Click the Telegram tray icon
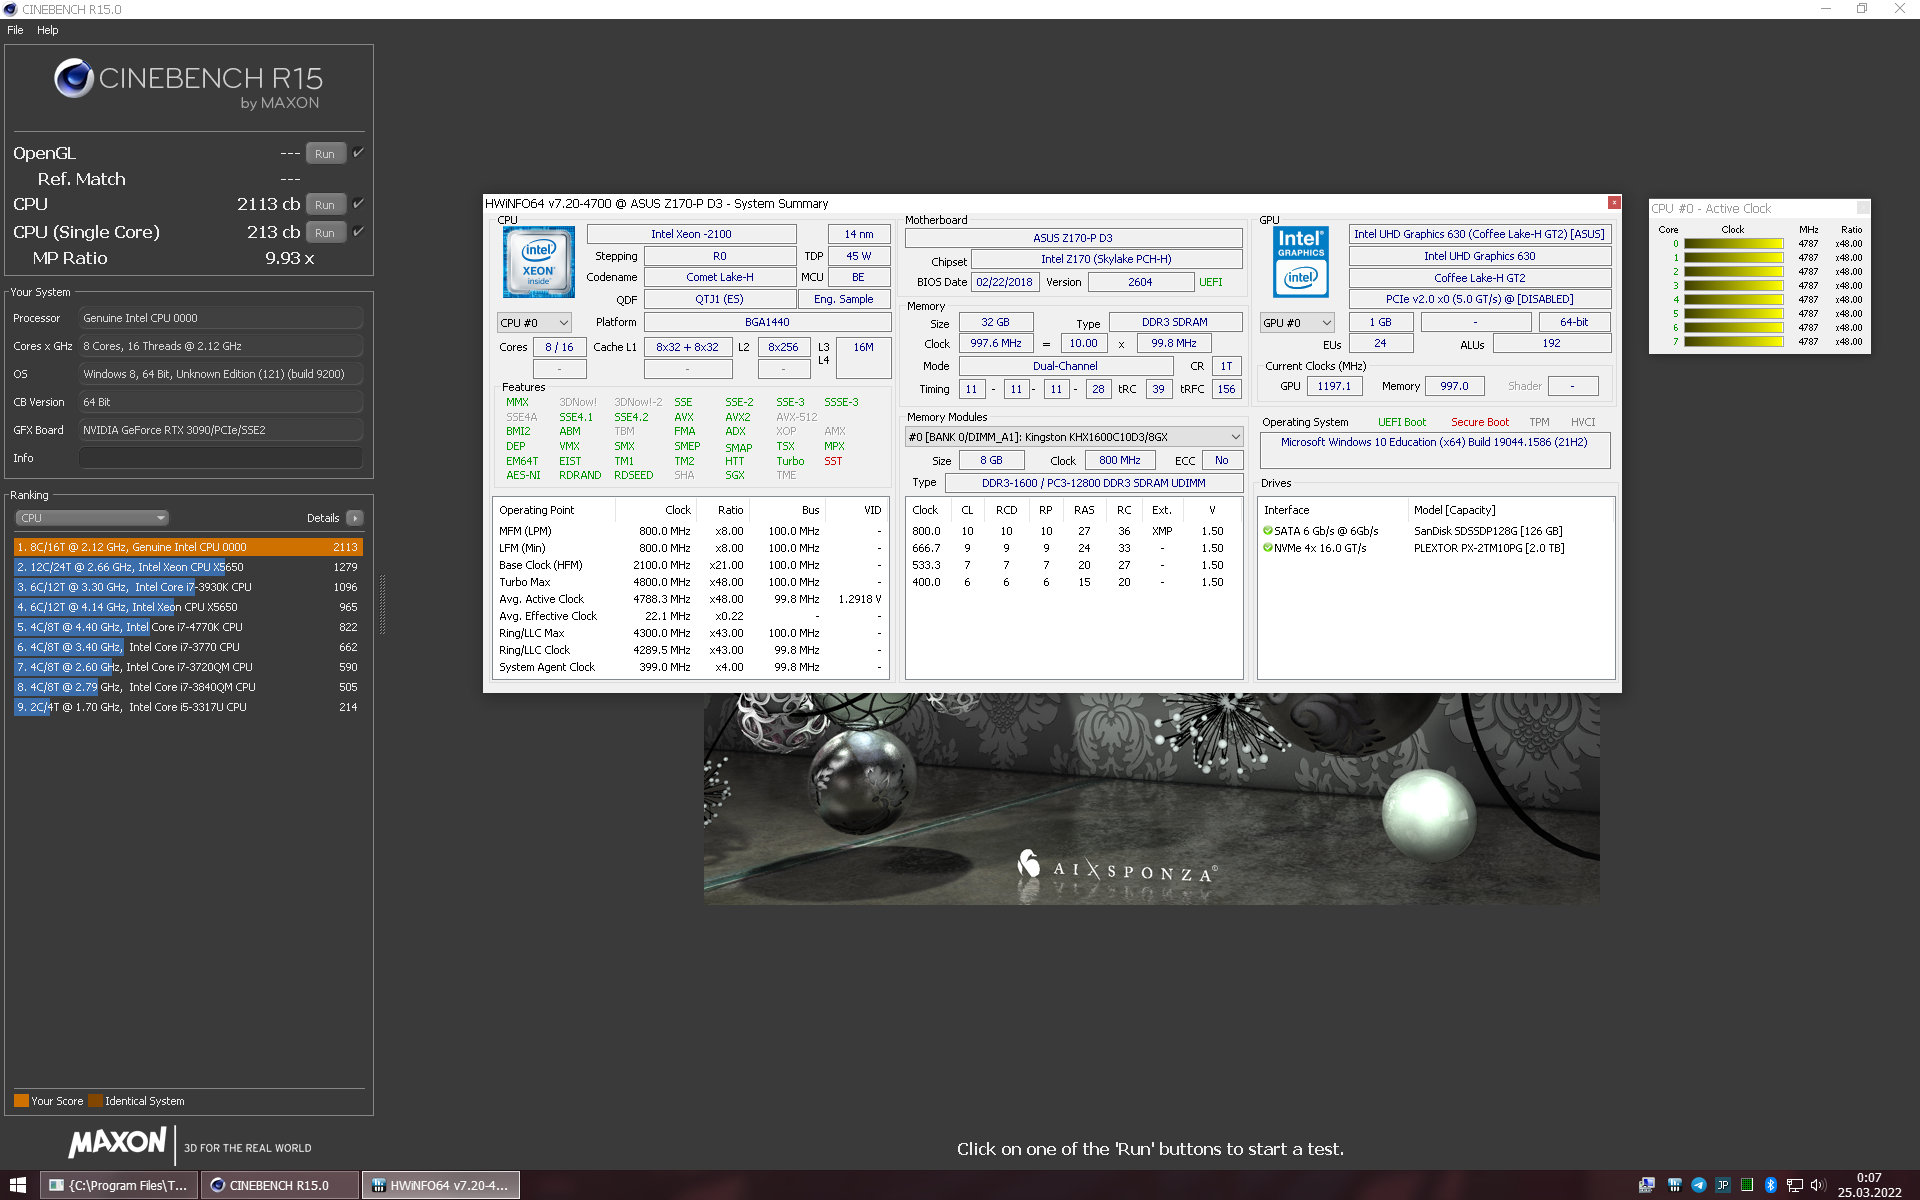This screenshot has height=1200, width=1920. tap(1698, 1185)
